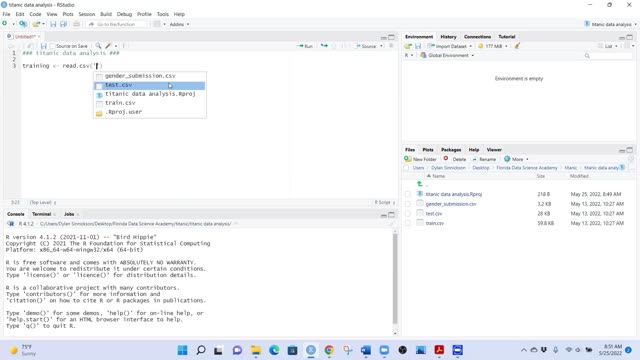Click Desktop in the Files breadcrumb path
This screenshot has width=640, height=360.
click(480, 168)
